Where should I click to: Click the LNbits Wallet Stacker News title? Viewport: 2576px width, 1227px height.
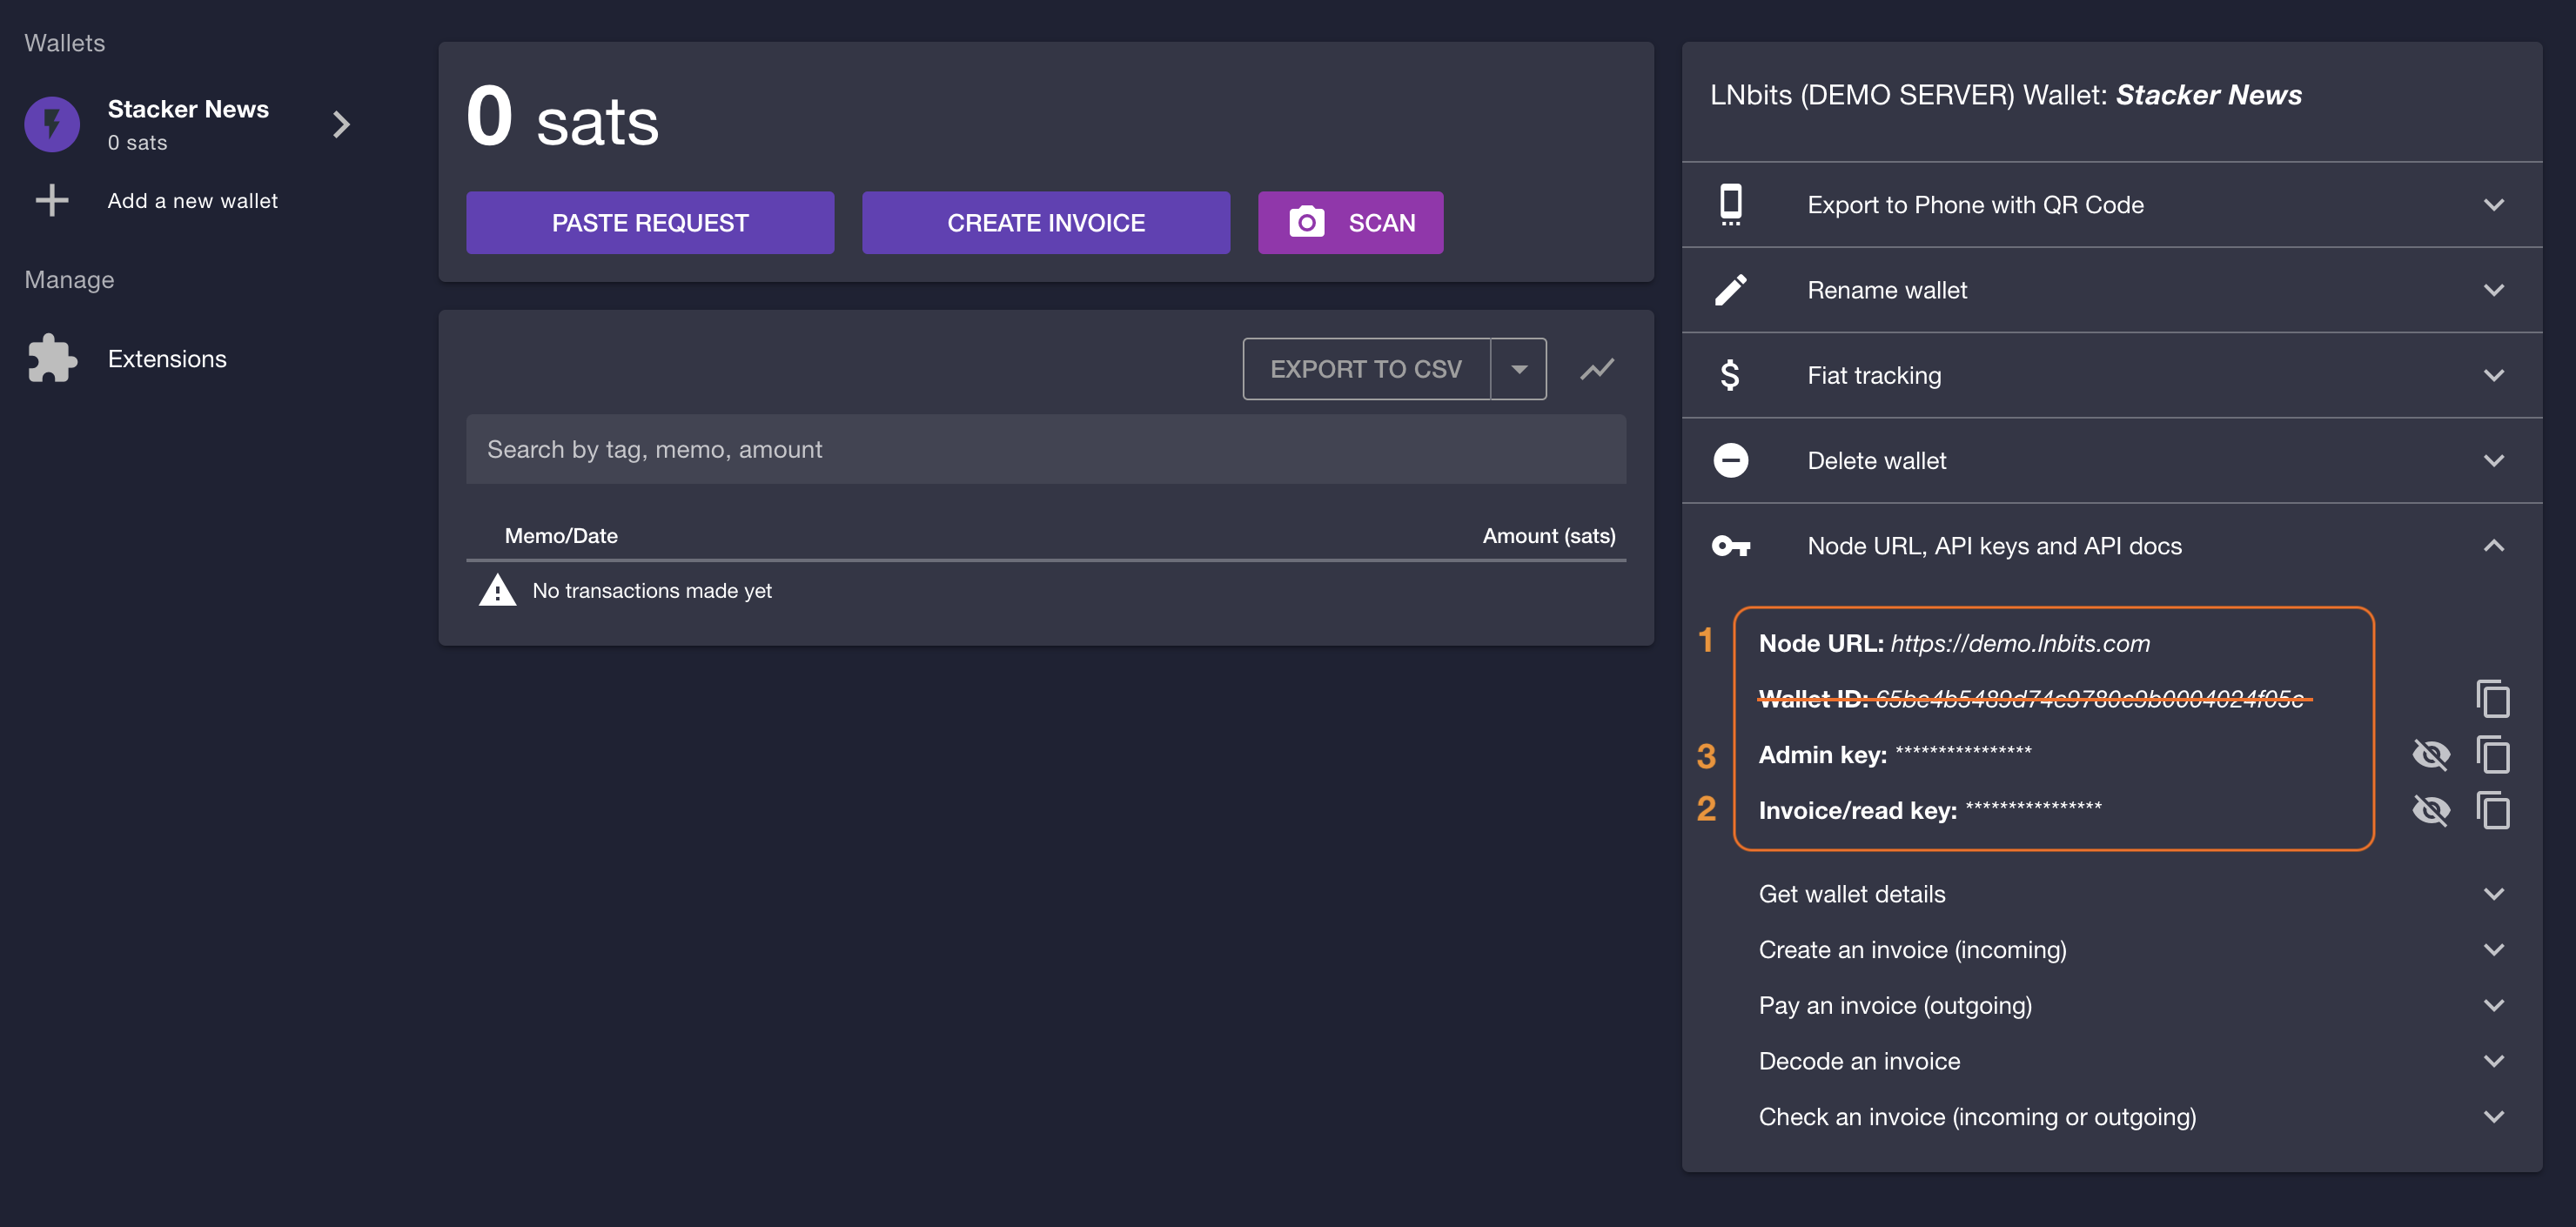click(2005, 94)
